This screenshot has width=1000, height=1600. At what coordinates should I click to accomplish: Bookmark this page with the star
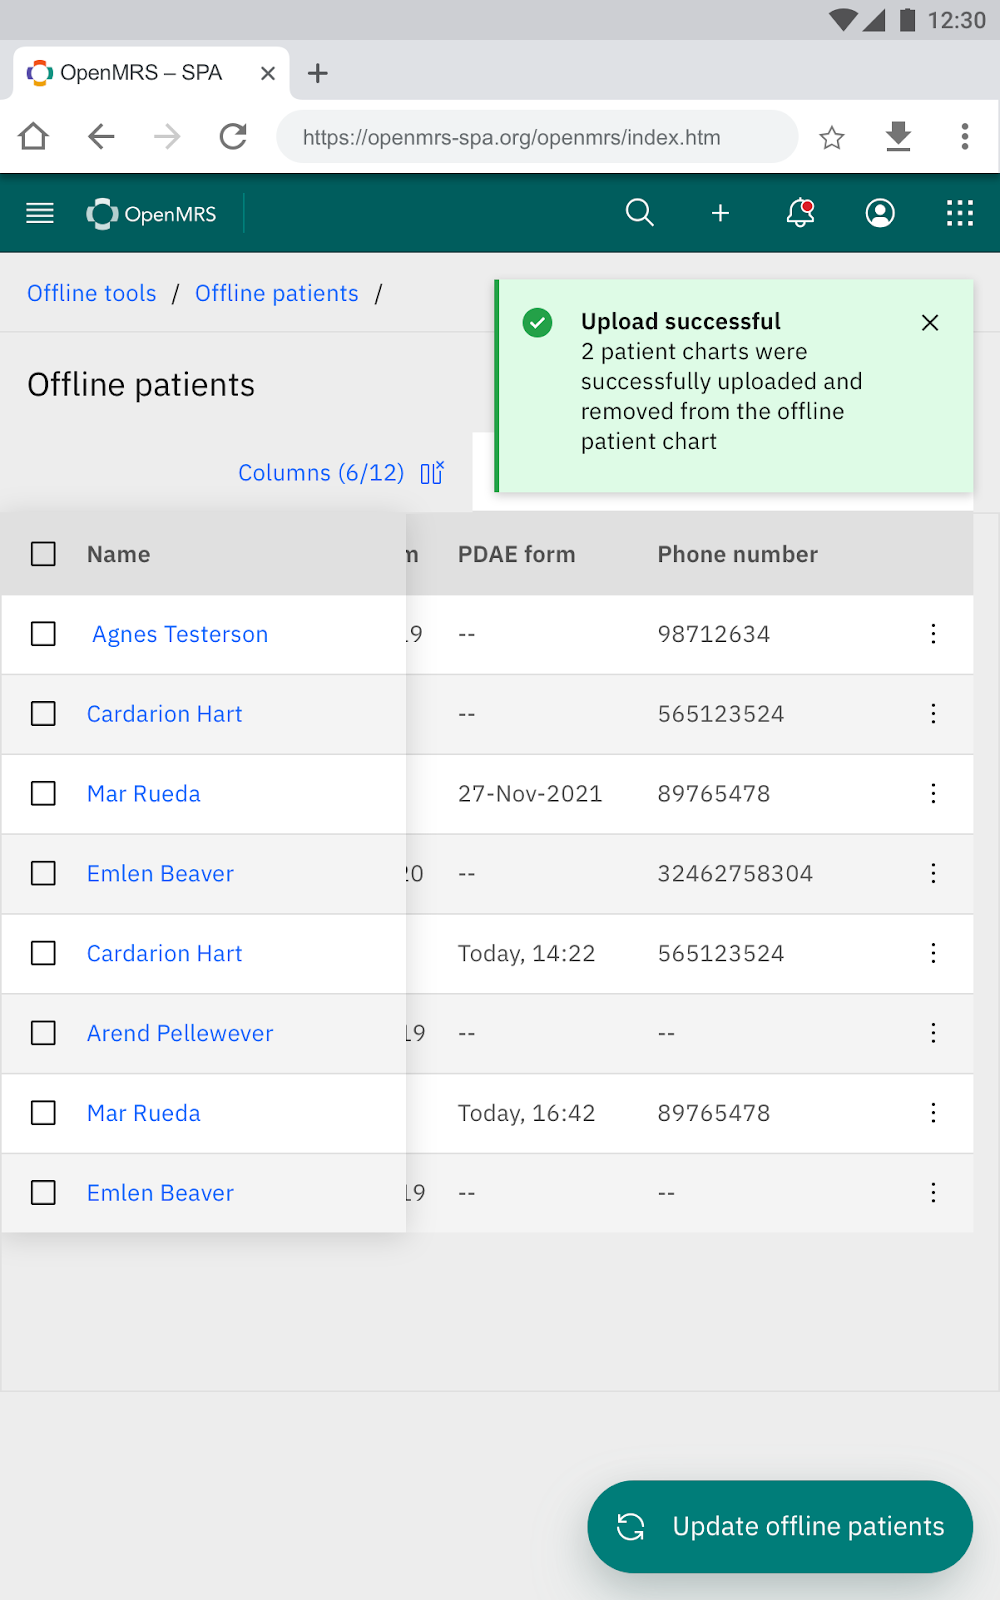831,137
